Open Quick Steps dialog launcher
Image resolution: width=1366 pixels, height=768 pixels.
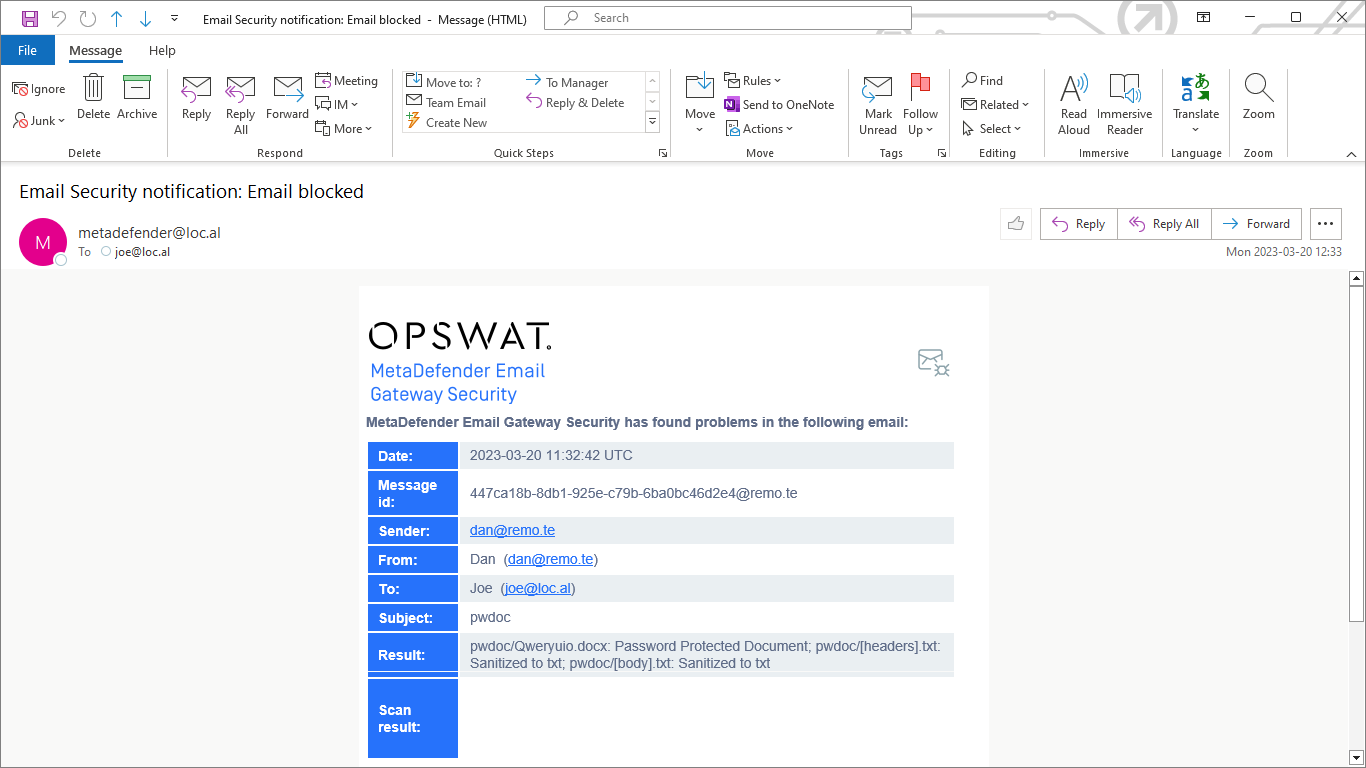662,153
